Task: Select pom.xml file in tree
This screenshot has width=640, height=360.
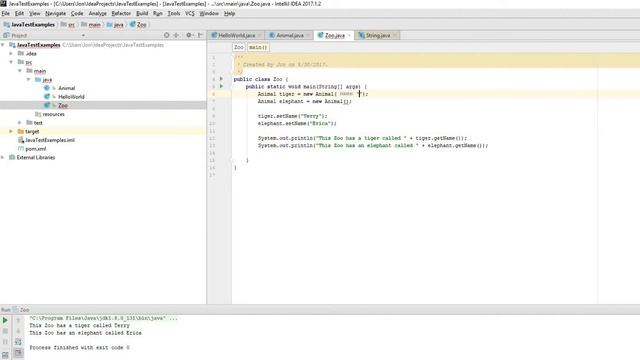Action: point(36,149)
